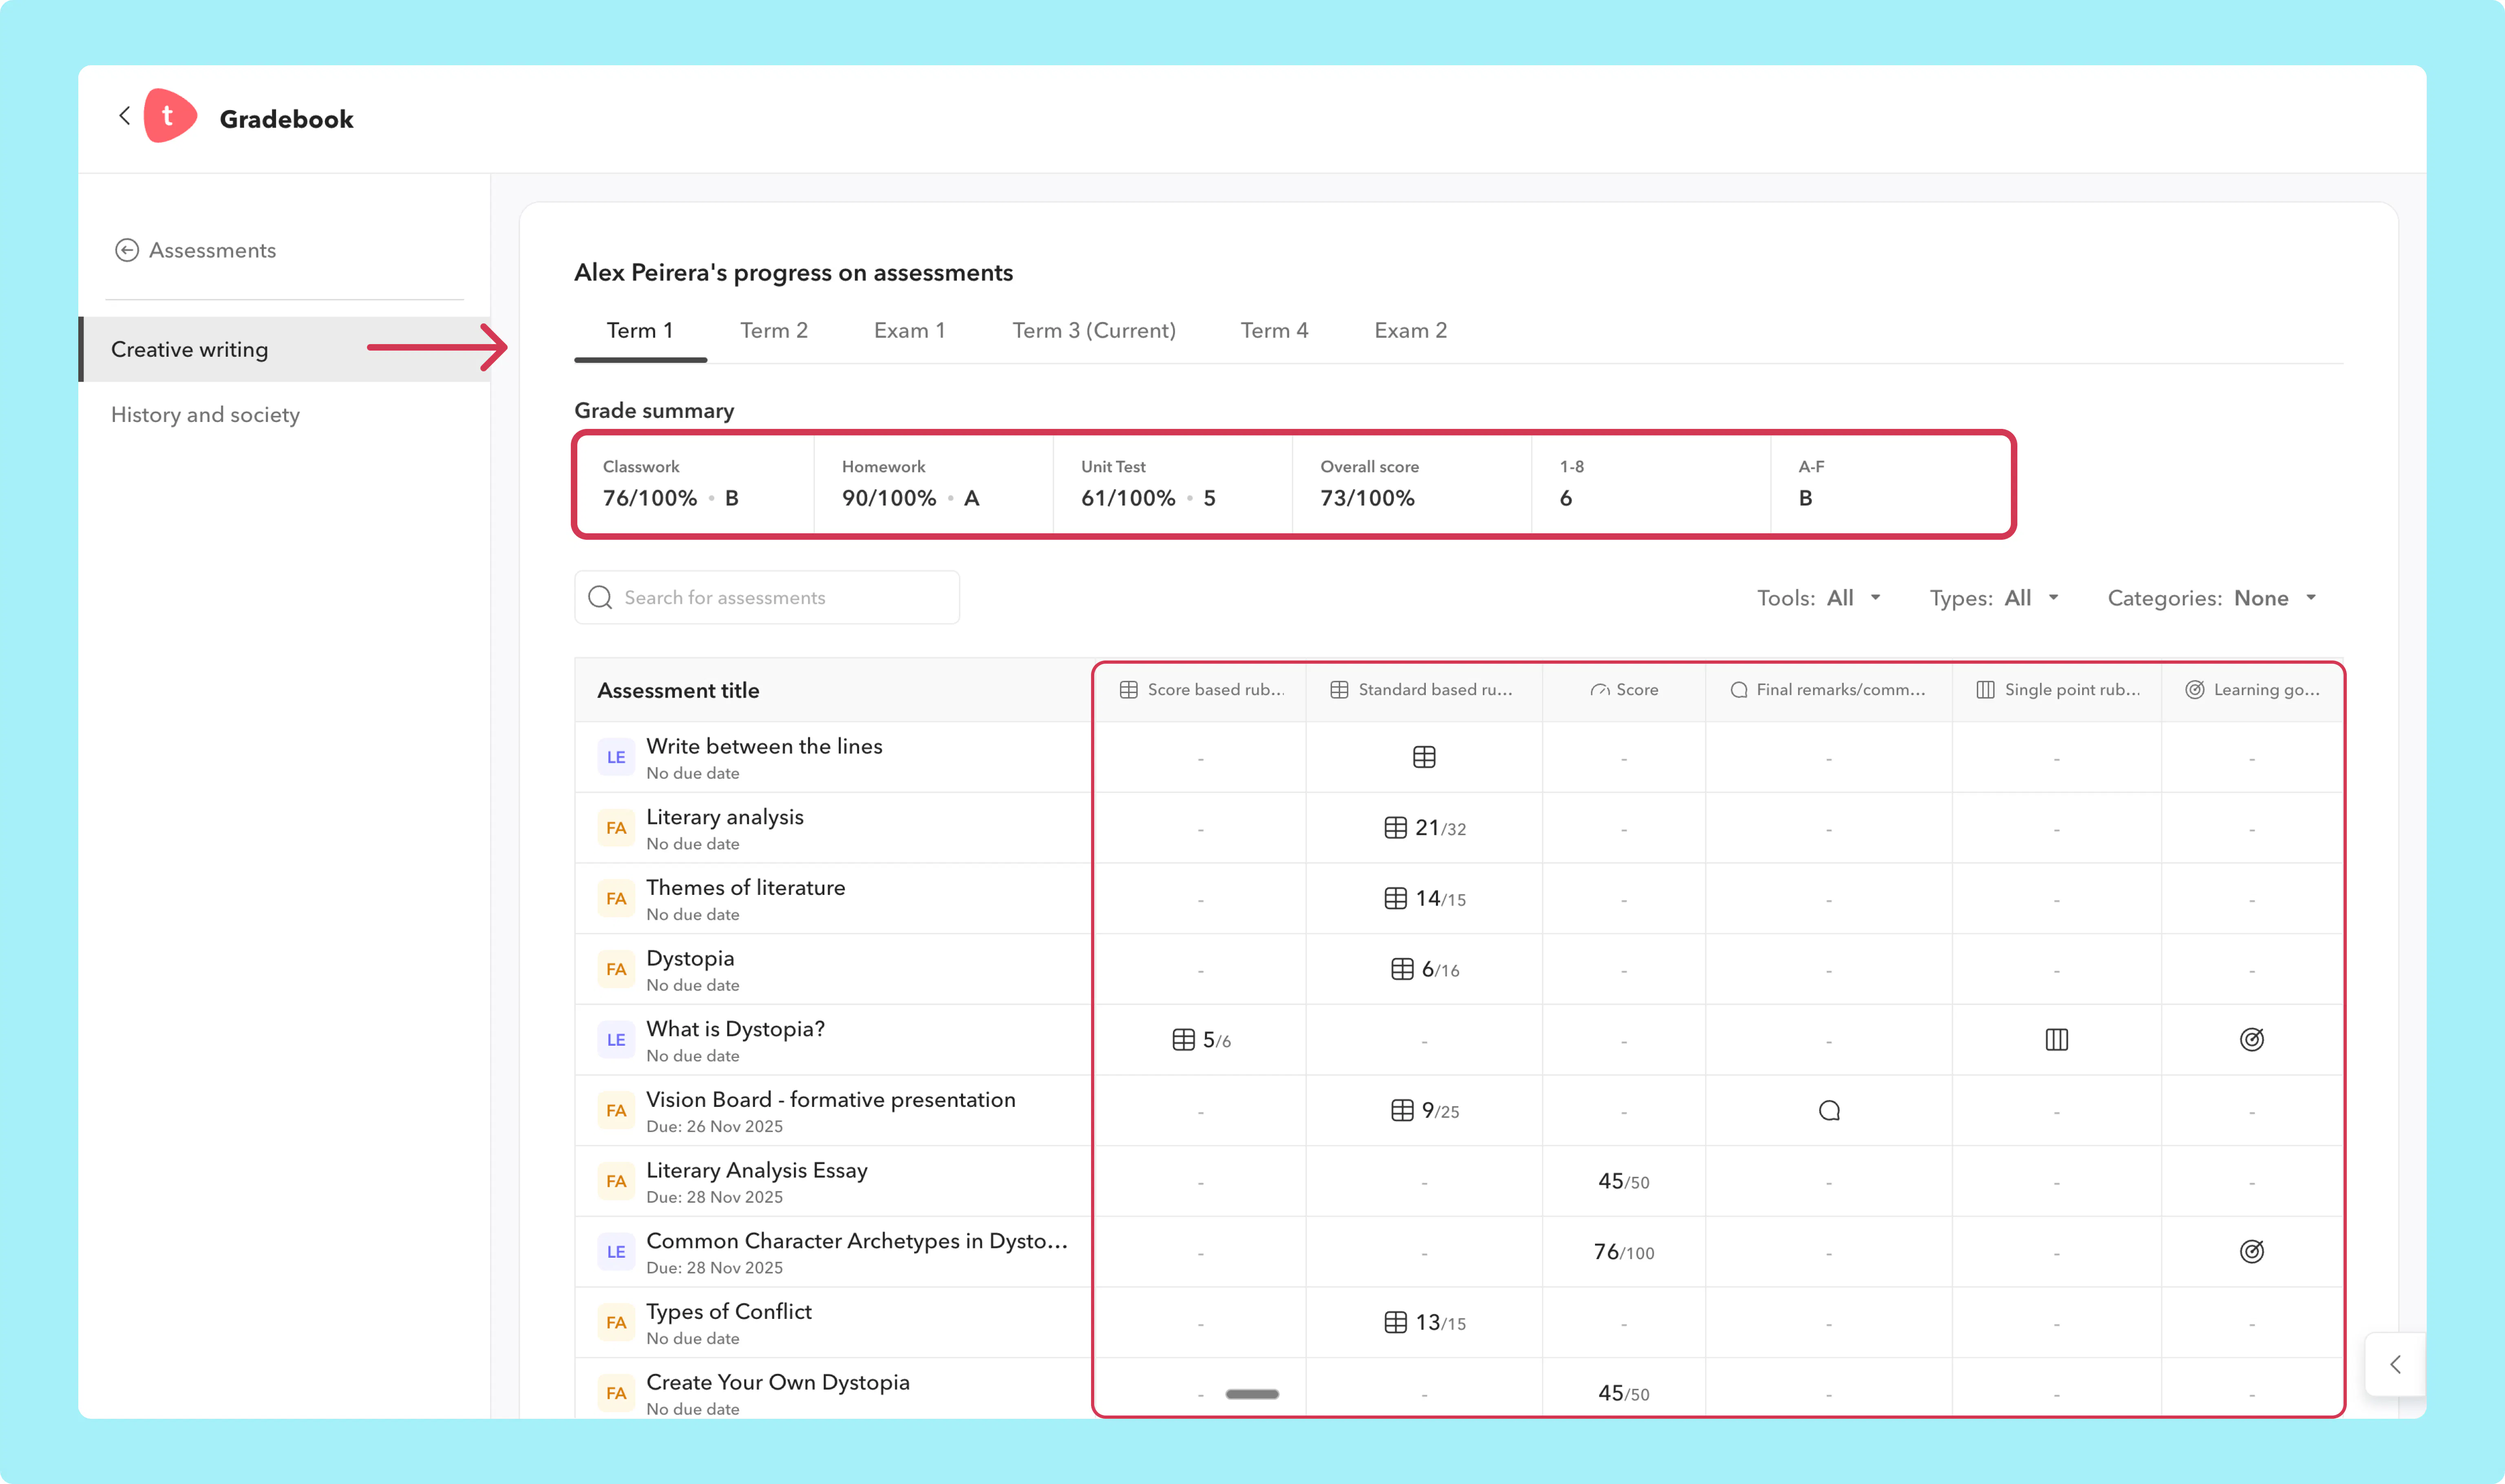Switch to the Term 4 tab
Image resolution: width=2505 pixels, height=1484 pixels.
click(x=1274, y=331)
